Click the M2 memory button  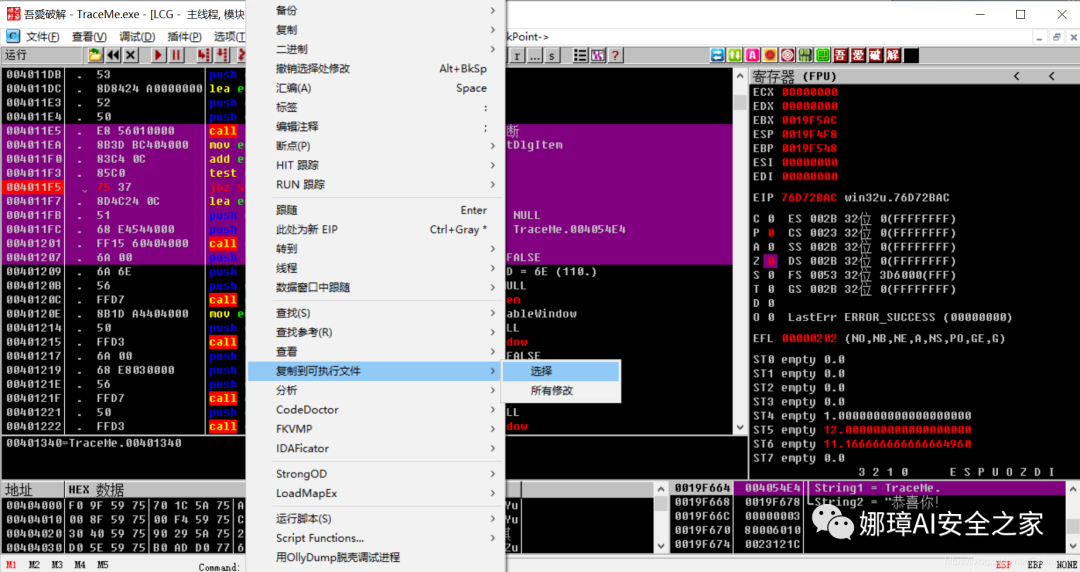[34, 565]
